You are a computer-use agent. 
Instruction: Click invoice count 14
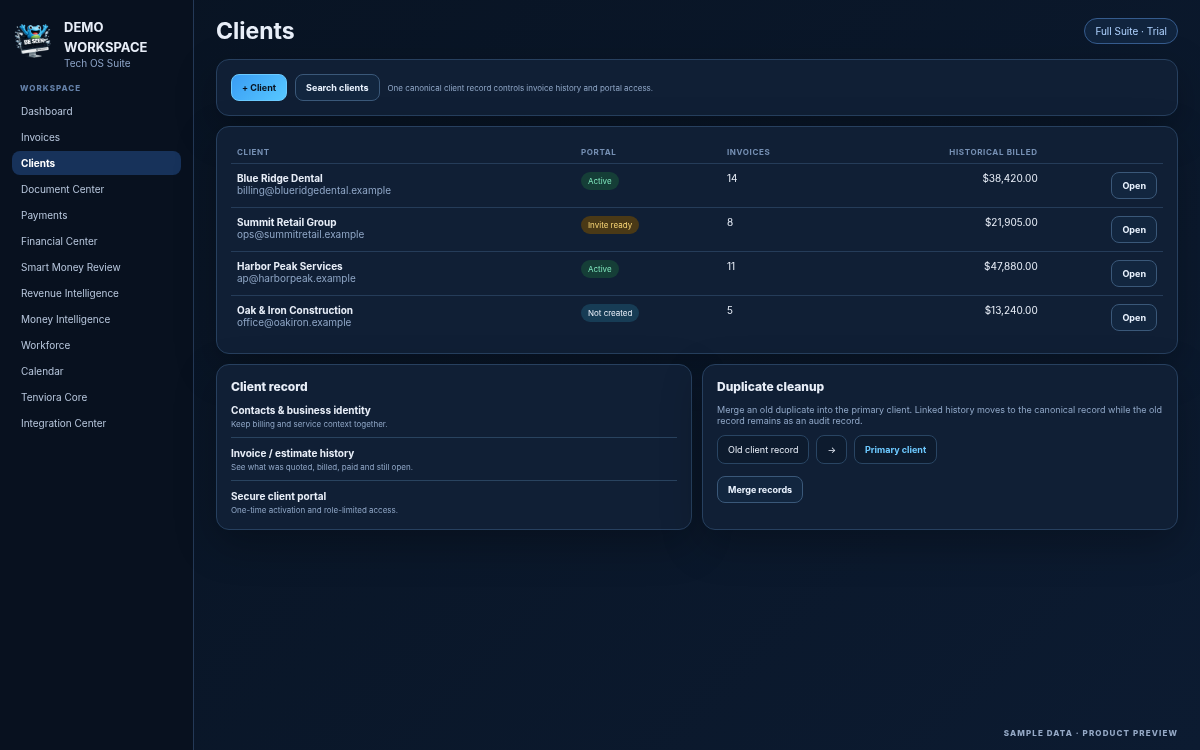[x=732, y=178]
